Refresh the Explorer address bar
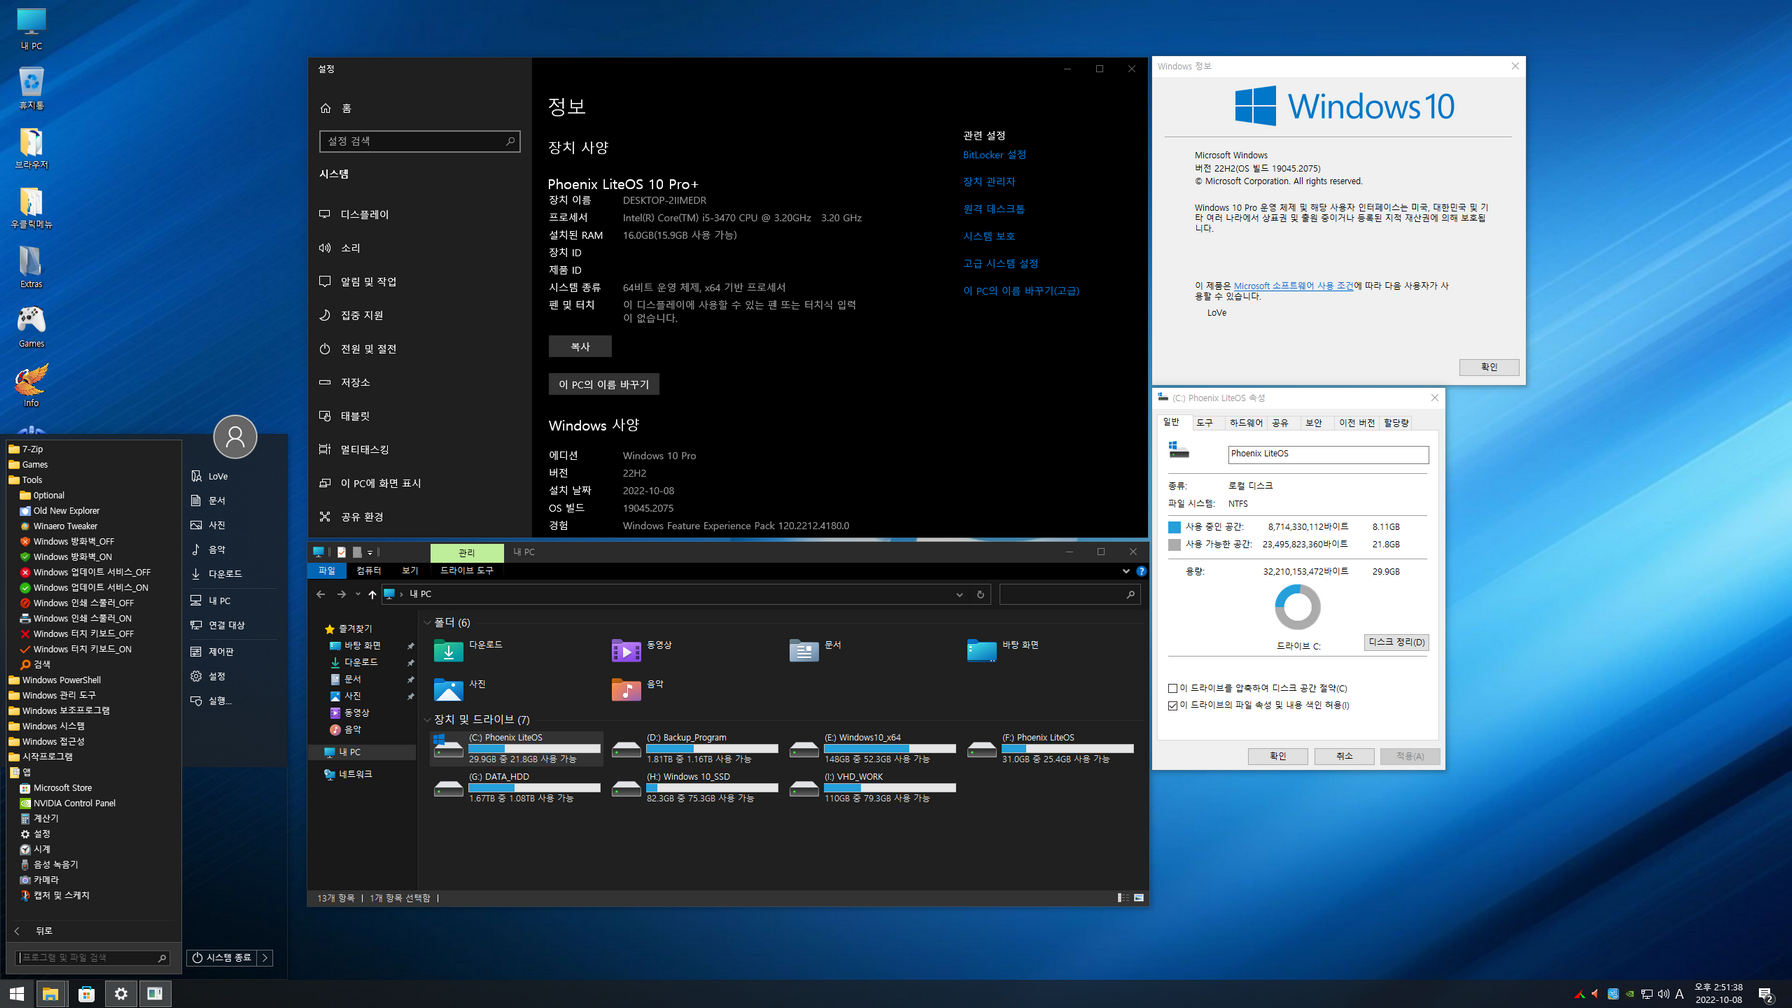 pyautogui.click(x=980, y=594)
